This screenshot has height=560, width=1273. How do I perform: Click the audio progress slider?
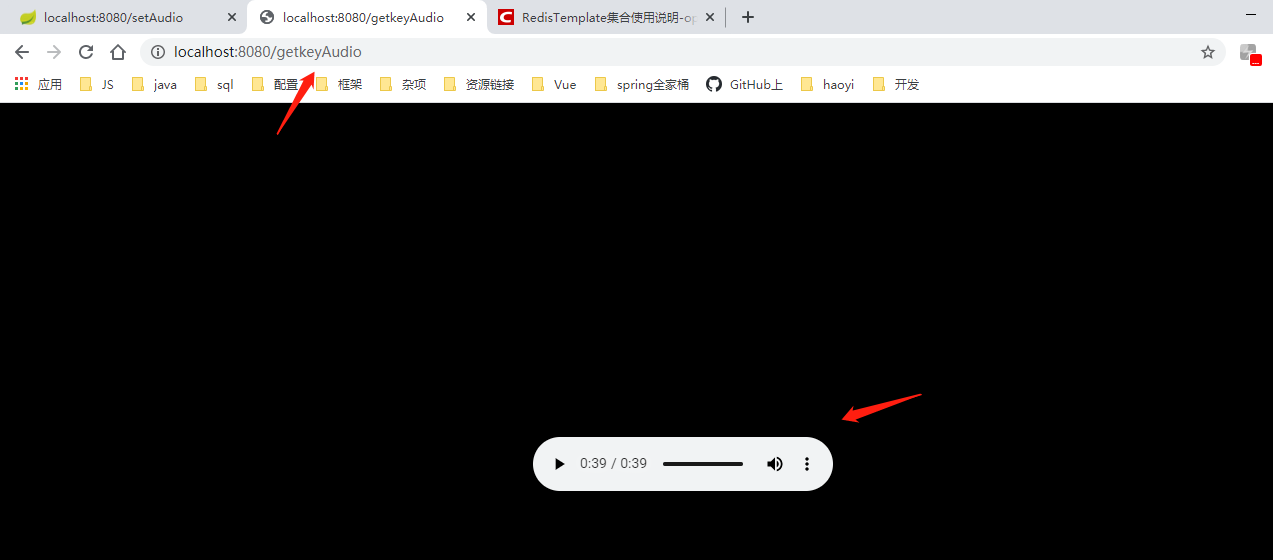[703, 464]
